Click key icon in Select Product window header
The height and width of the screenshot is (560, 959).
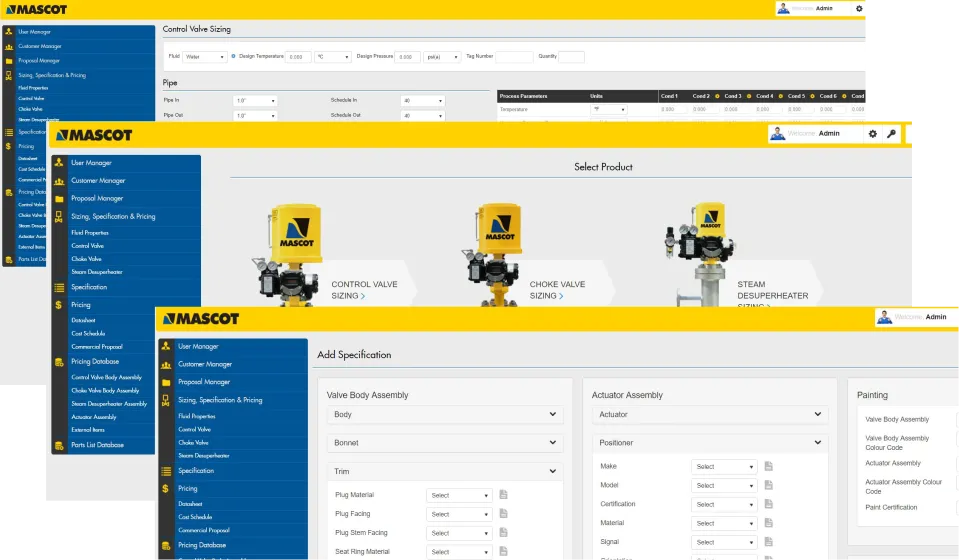pos(892,133)
